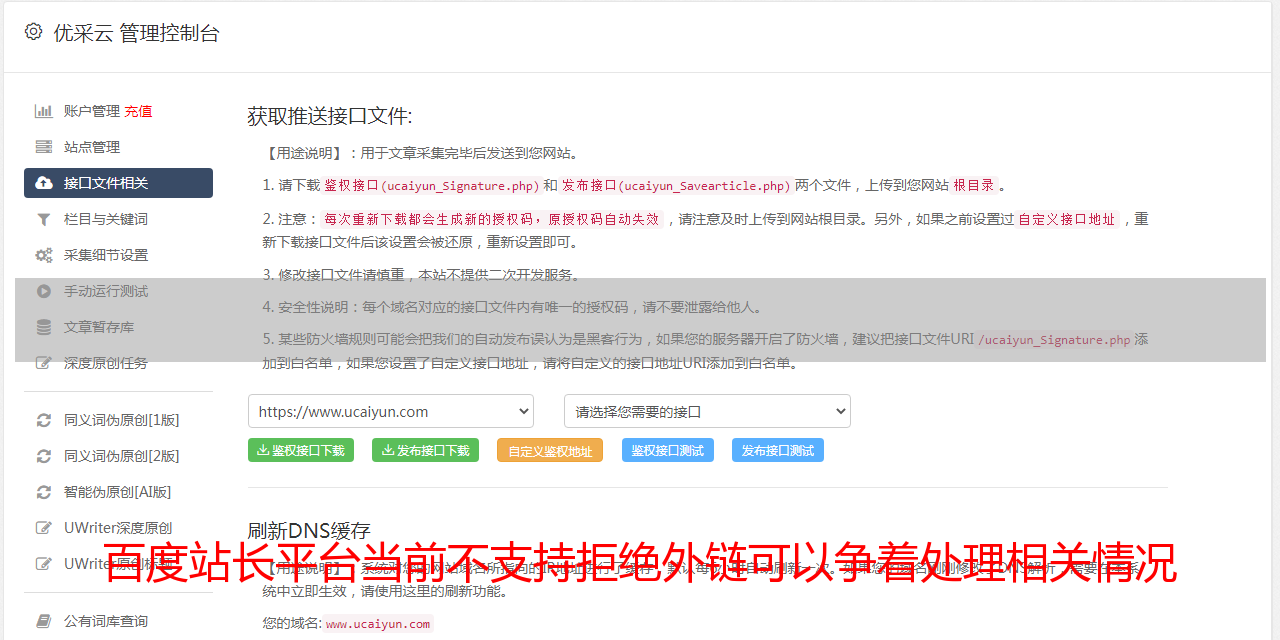Go to UWriter深度原创 in the sidebar
The width and height of the screenshot is (1280, 640).
click(x=118, y=528)
